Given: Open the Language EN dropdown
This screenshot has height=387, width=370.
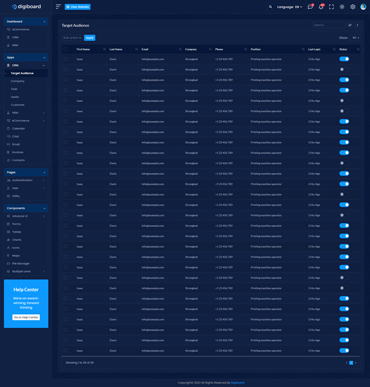Looking at the screenshot, I should click(289, 7).
